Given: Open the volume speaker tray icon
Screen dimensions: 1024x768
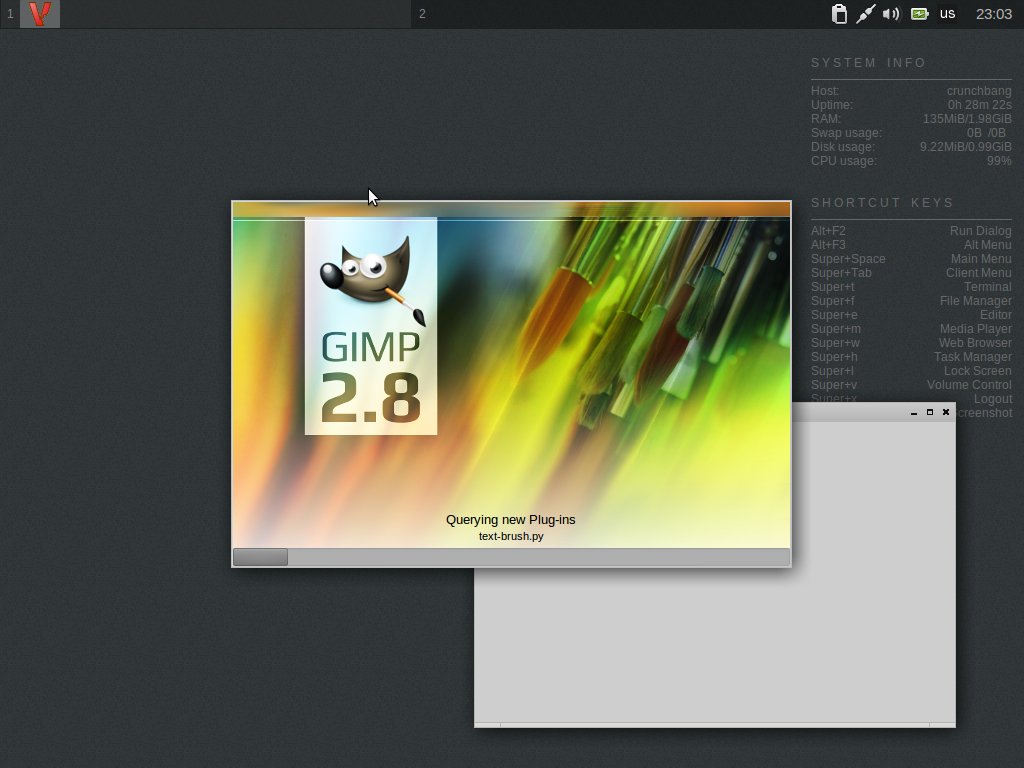Looking at the screenshot, I should pos(891,14).
